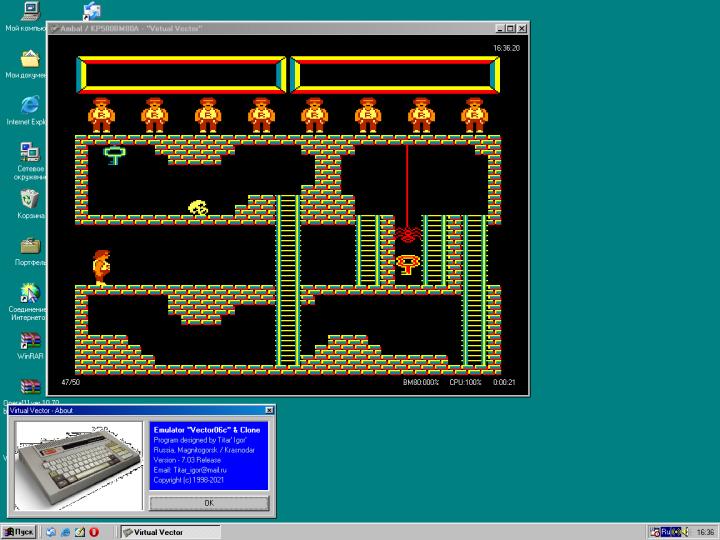Maximize the Virtual Vector emulator window
The width and height of the screenshot is (720, 540).
[510, 28]
